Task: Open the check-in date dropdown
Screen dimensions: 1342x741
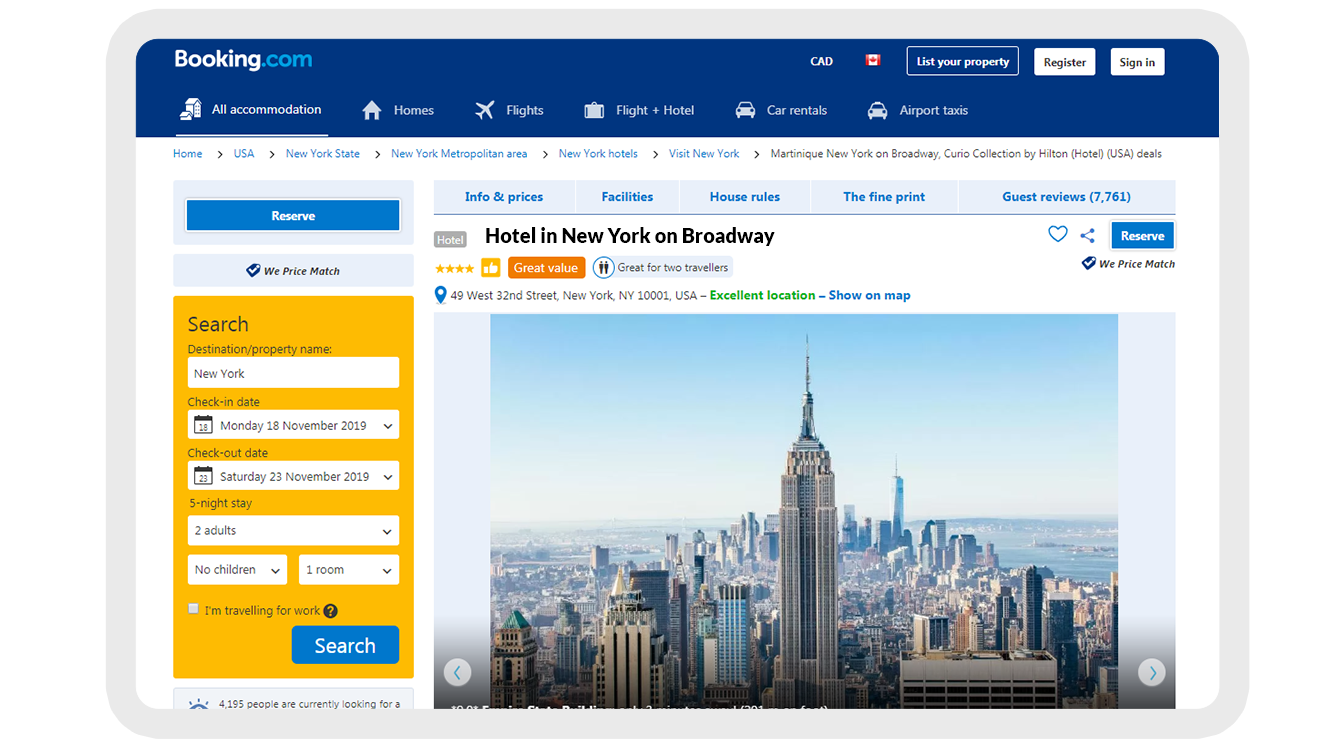Action: [x=293, y=425]
